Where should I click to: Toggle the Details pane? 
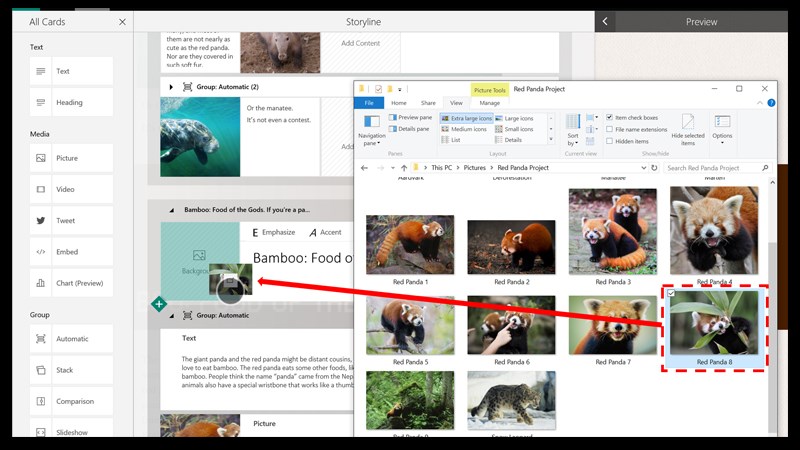point(409,129)
